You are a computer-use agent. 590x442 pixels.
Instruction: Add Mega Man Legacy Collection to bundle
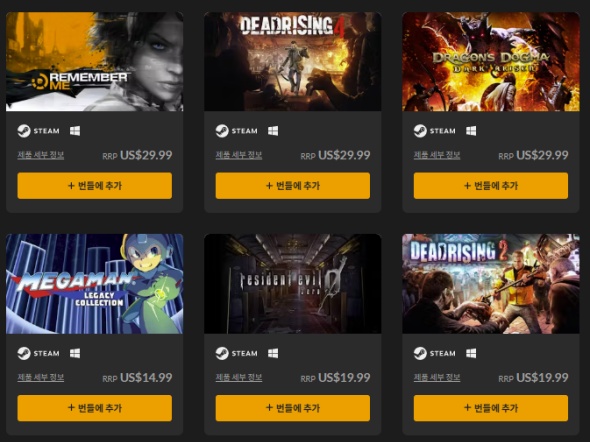point(94,408)
